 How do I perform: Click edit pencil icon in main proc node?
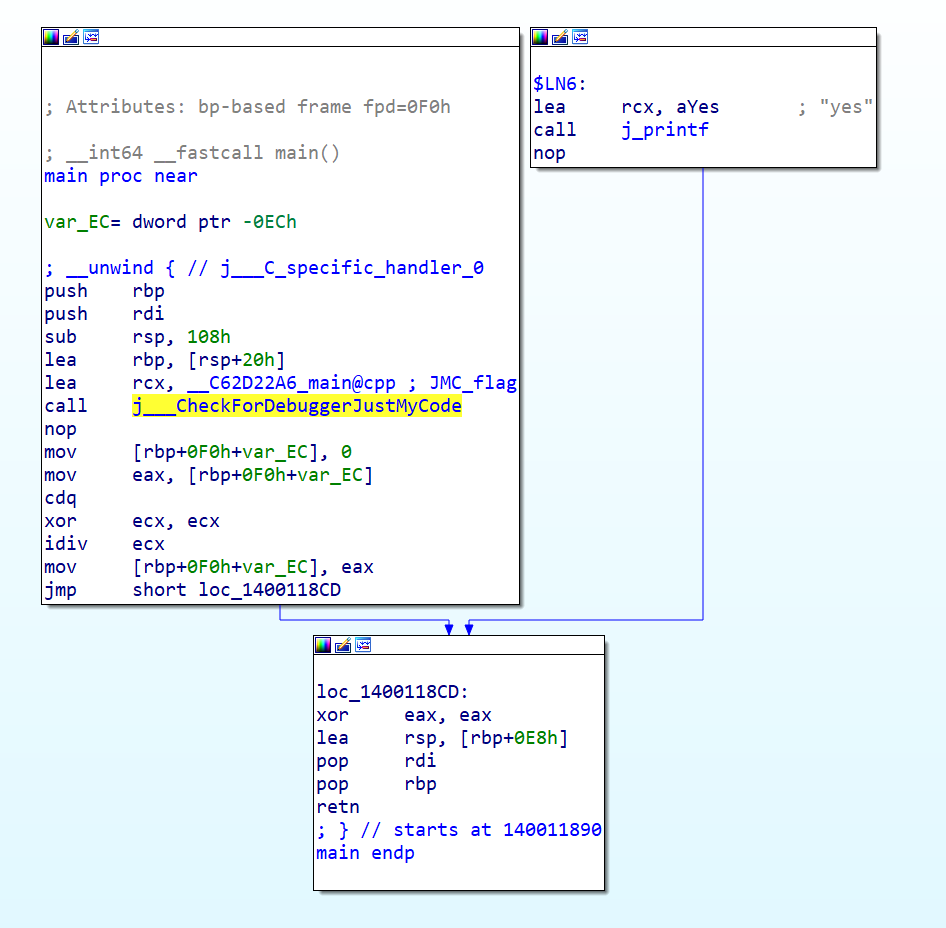coord(71,37)
